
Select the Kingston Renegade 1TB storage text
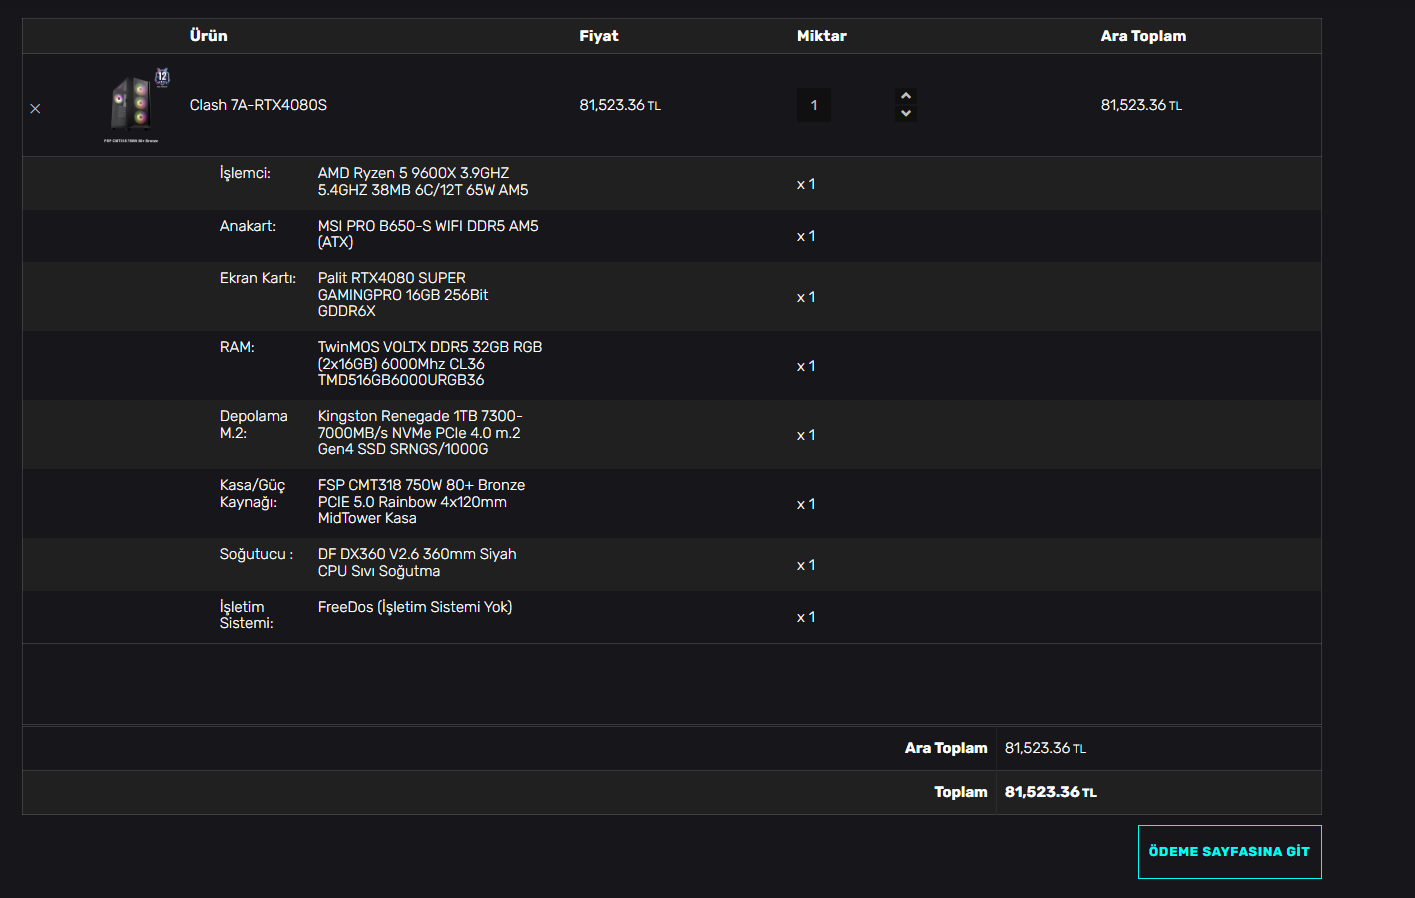pyautogui.click(x=420, y=433)
